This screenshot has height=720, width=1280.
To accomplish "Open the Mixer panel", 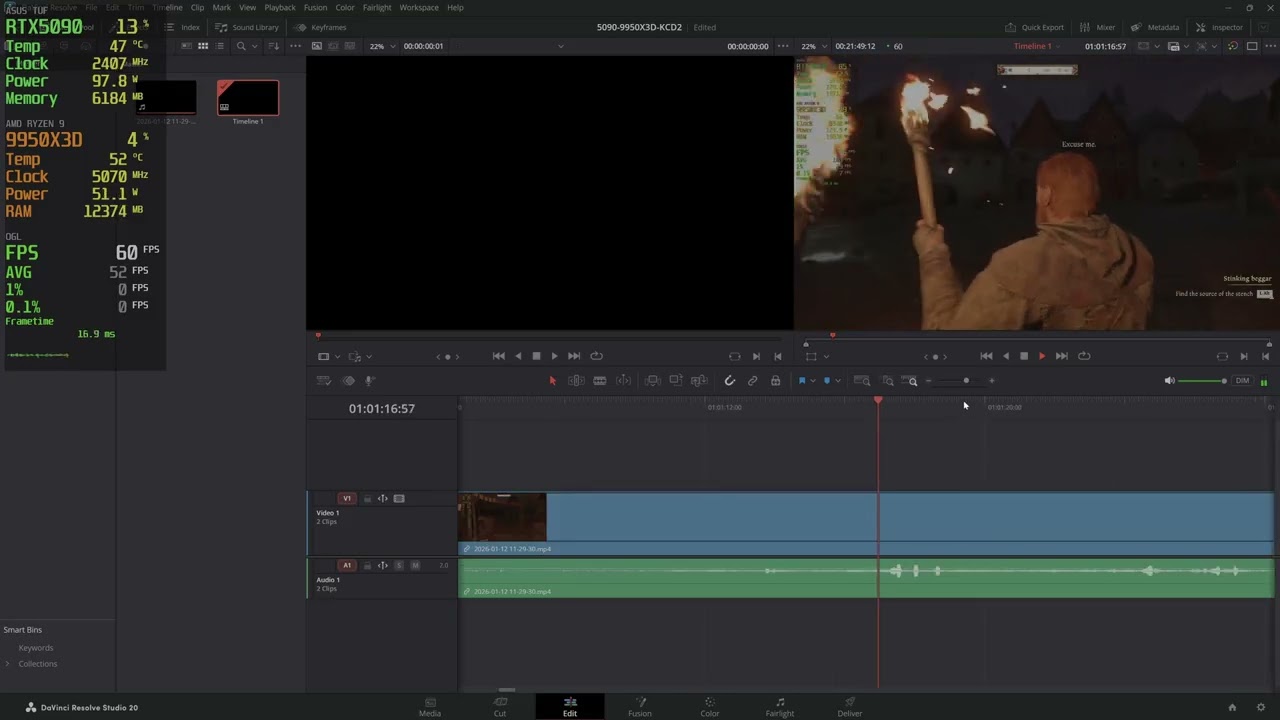I will coord(1098,27).
